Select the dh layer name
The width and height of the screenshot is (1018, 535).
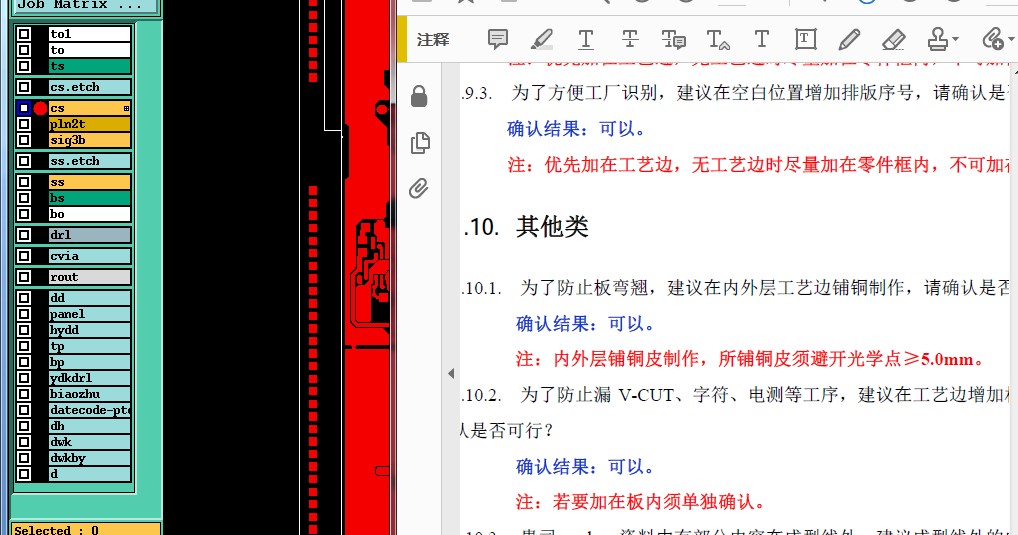click(90, 426)
